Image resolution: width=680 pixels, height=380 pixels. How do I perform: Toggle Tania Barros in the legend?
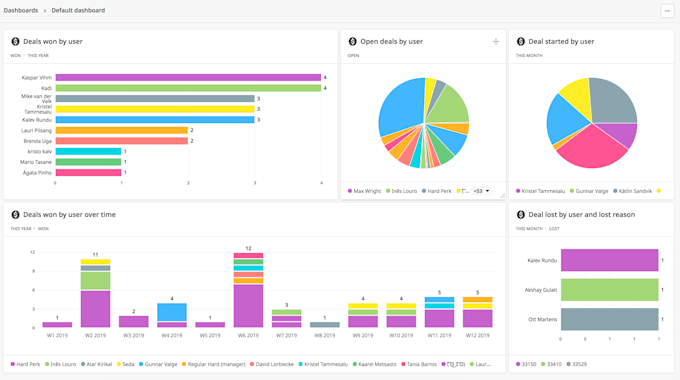coord(419,364)
